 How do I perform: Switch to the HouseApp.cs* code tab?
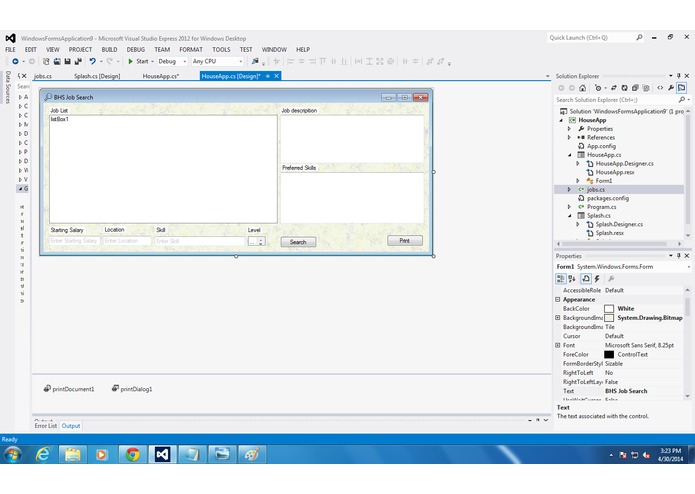(x=161, y=76)
